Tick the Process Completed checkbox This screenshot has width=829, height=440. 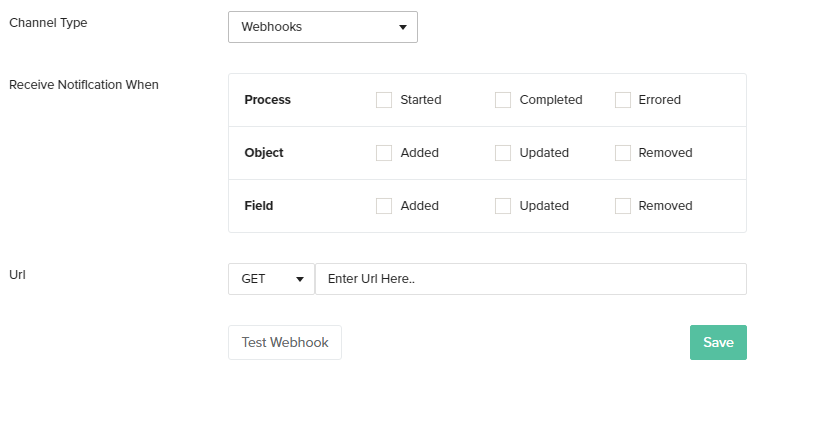click(503, 100)
